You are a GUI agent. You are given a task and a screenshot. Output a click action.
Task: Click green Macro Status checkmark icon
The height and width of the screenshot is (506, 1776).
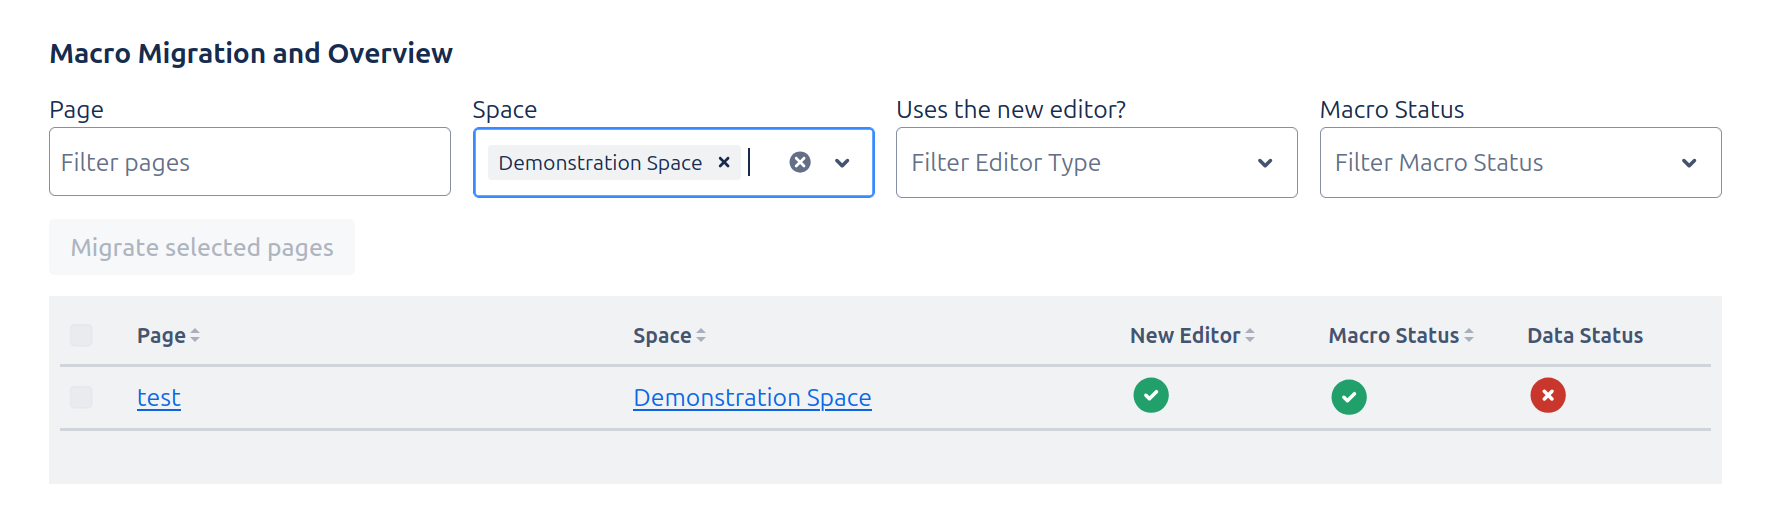coord(1348,397)
